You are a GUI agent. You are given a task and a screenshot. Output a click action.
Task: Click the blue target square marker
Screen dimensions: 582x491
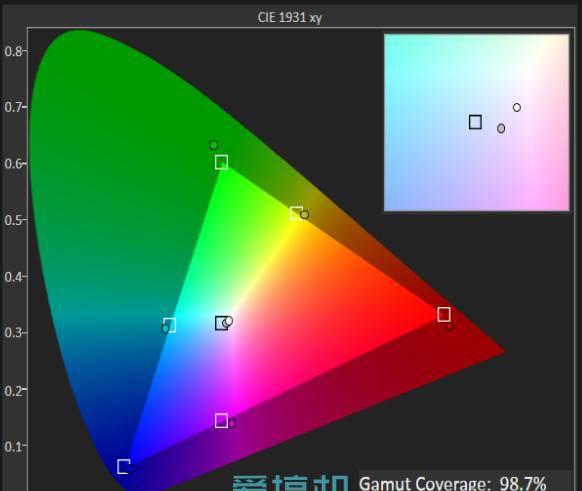pyautogui.click(x=124, y=467)
